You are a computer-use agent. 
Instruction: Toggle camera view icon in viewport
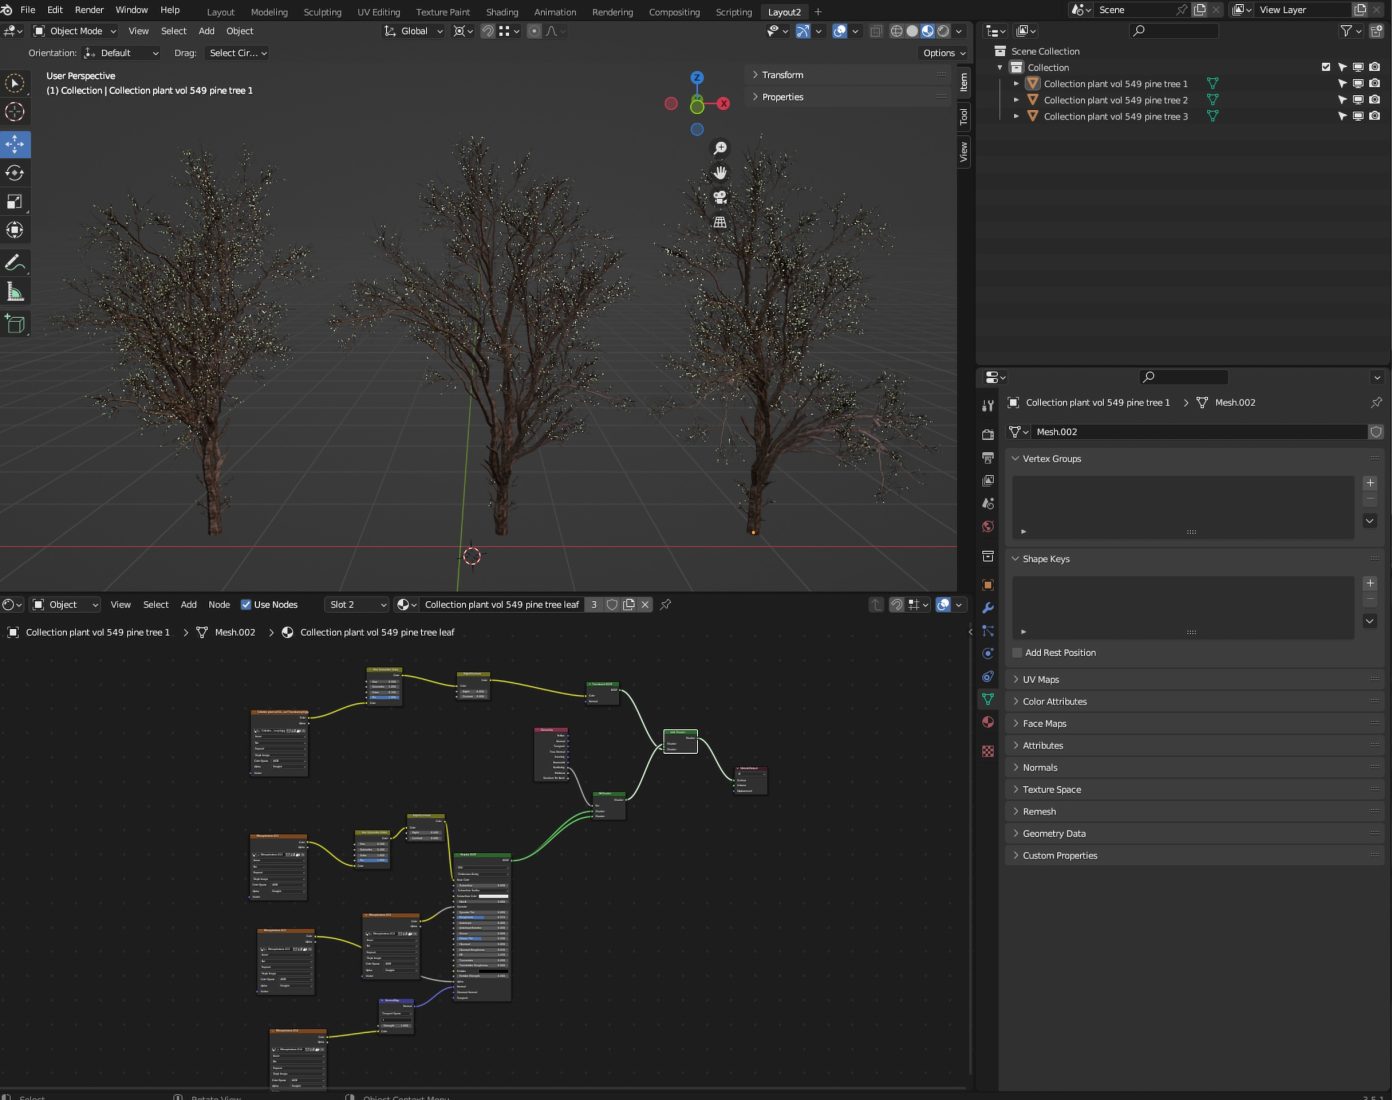720,197
